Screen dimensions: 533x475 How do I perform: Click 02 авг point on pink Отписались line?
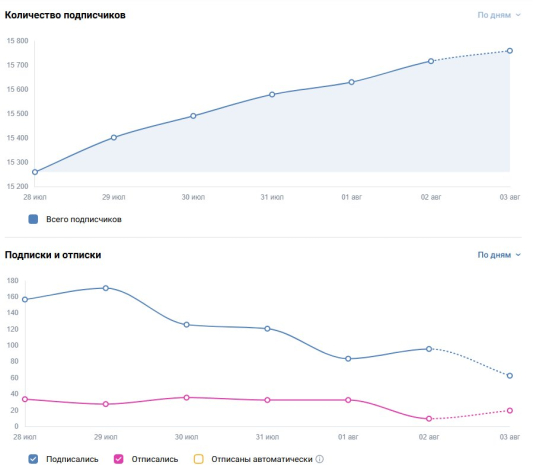click(x=429, y=419)
